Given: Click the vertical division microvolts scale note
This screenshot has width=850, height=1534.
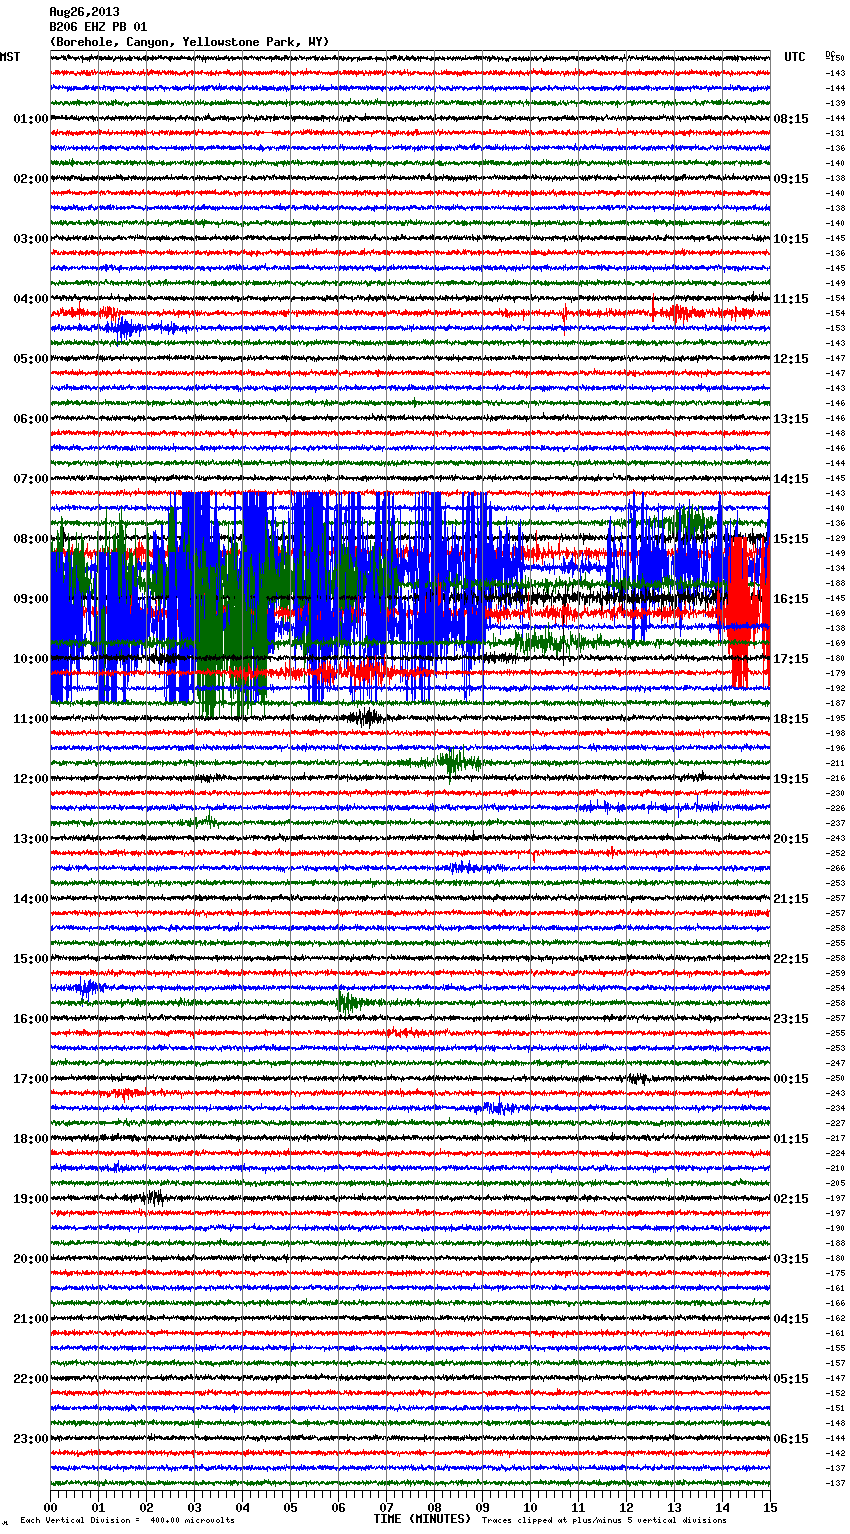Looking at the screenshot, I should 127,1520.
